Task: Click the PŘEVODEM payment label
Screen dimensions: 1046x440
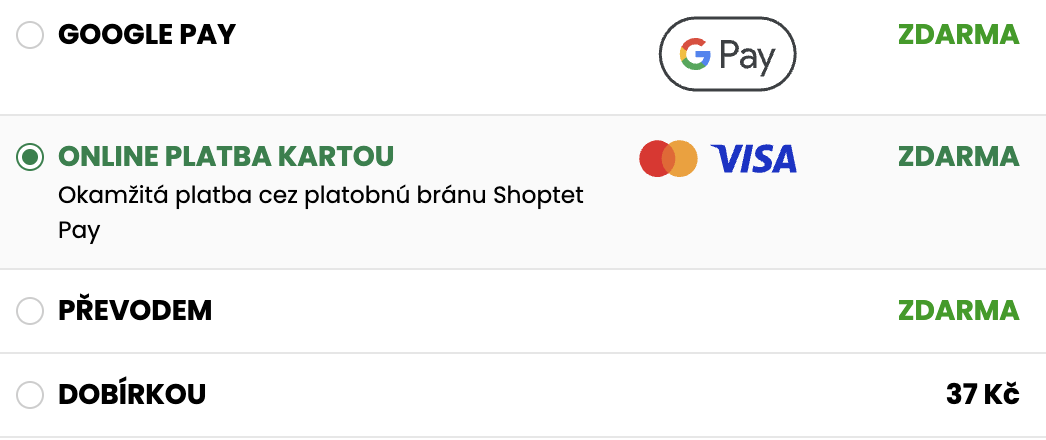Action: tap(135, 310)
